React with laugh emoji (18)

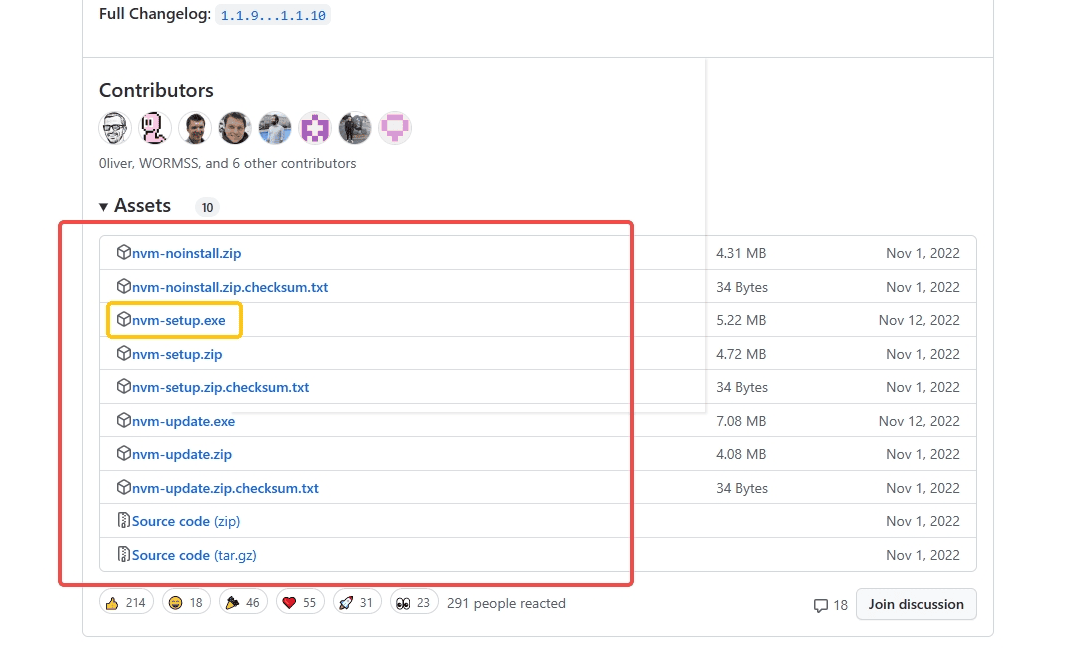(x=186, y=603)
